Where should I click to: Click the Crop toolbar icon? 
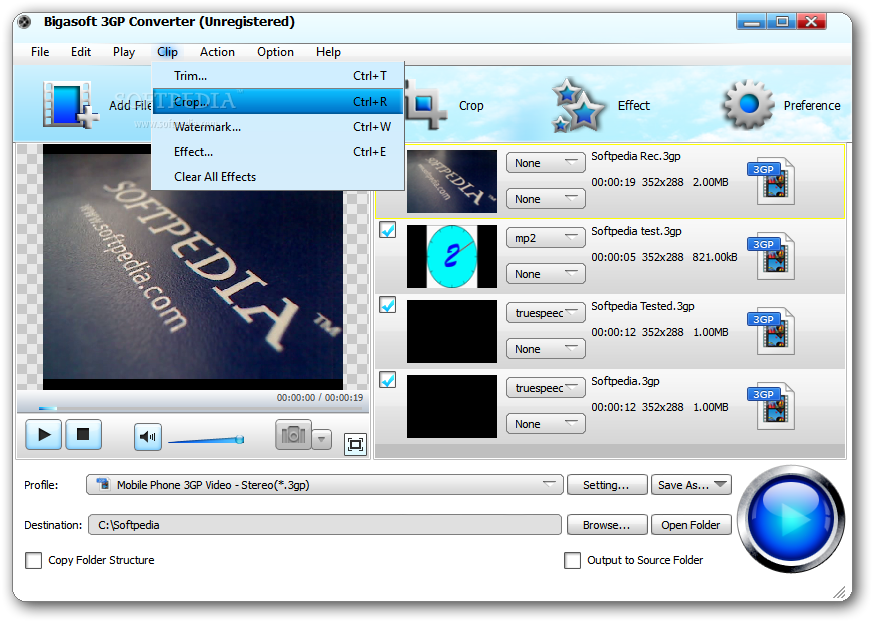point(426,105)
